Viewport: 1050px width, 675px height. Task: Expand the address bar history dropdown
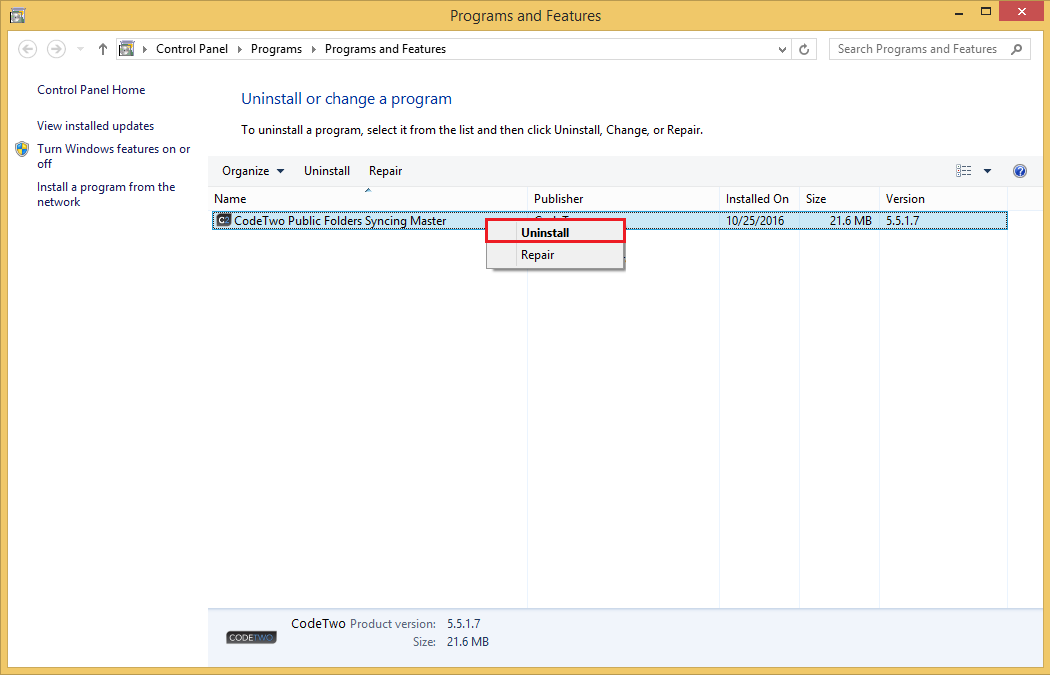pyautogui.click(x=782, y=49)
